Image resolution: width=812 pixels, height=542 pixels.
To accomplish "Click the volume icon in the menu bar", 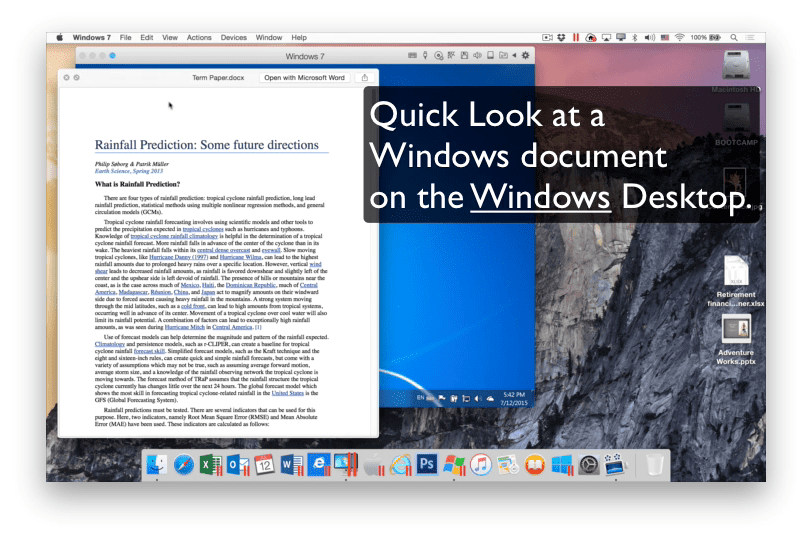I will coord(649,37).
